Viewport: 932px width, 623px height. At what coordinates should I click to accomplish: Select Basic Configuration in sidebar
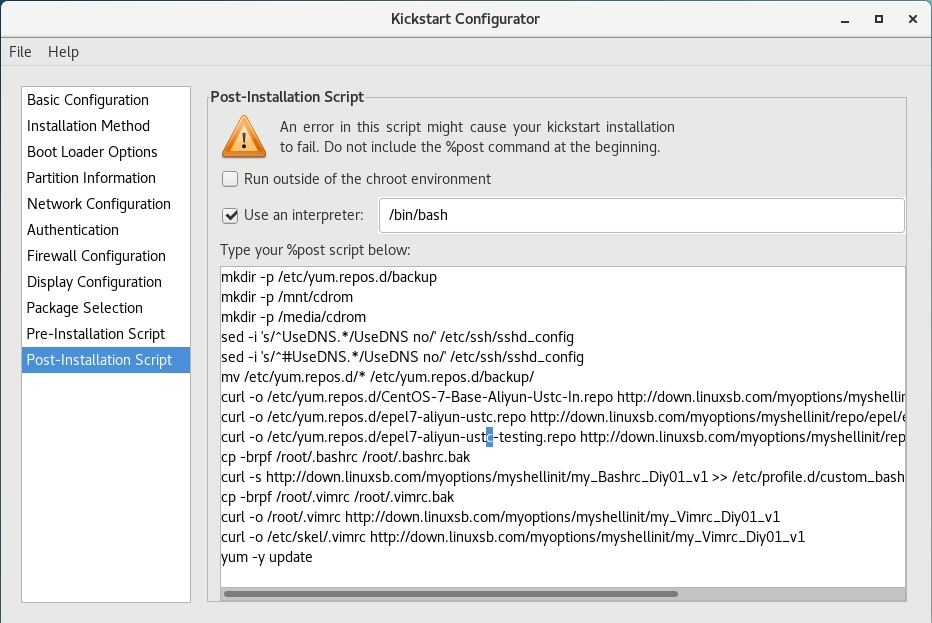tap(88, 100)
